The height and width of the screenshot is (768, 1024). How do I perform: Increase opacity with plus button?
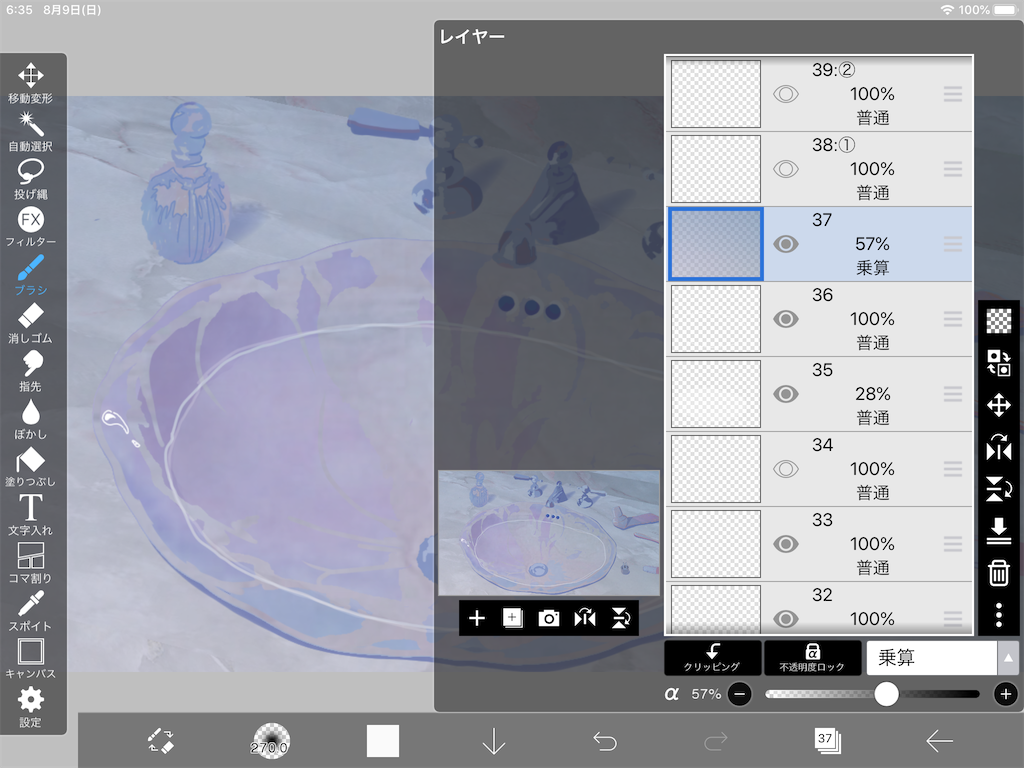(x=1006, y=694)
